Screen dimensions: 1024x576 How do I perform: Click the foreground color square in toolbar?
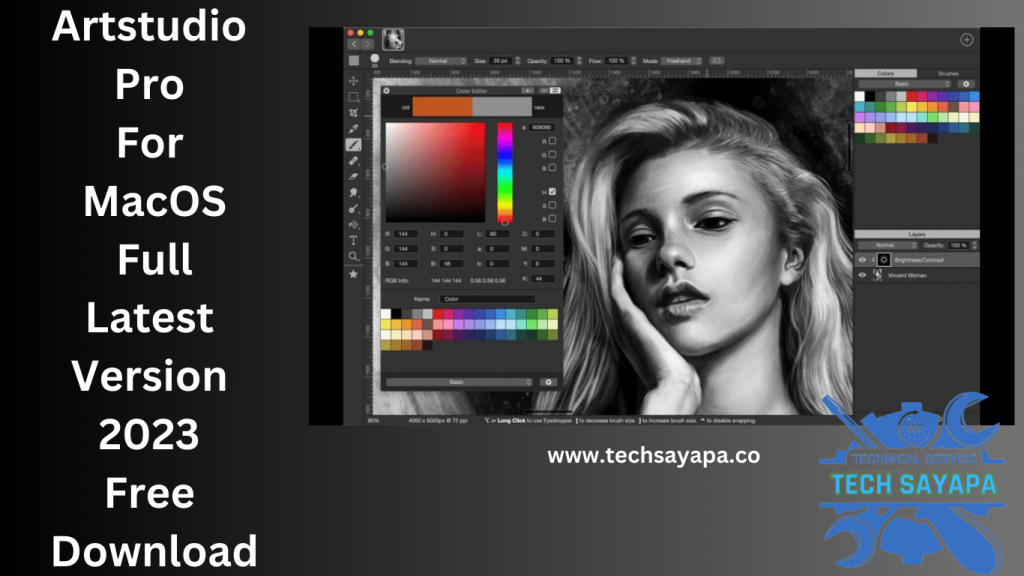(354, 61)
